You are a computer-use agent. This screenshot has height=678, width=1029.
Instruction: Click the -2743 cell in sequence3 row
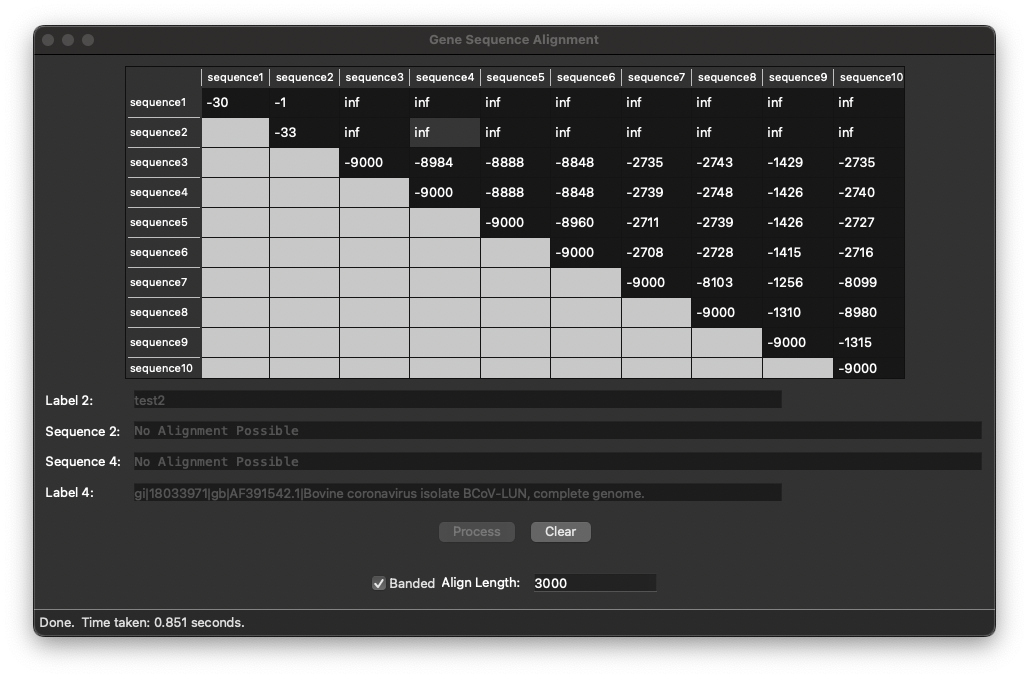coord(727,162)
